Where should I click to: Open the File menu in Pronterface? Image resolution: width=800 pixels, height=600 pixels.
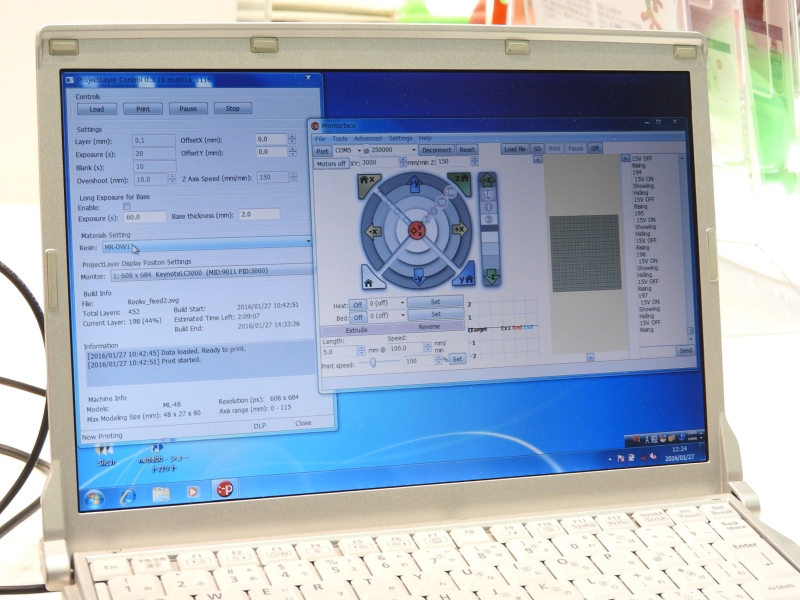click(x=320, y=139)
